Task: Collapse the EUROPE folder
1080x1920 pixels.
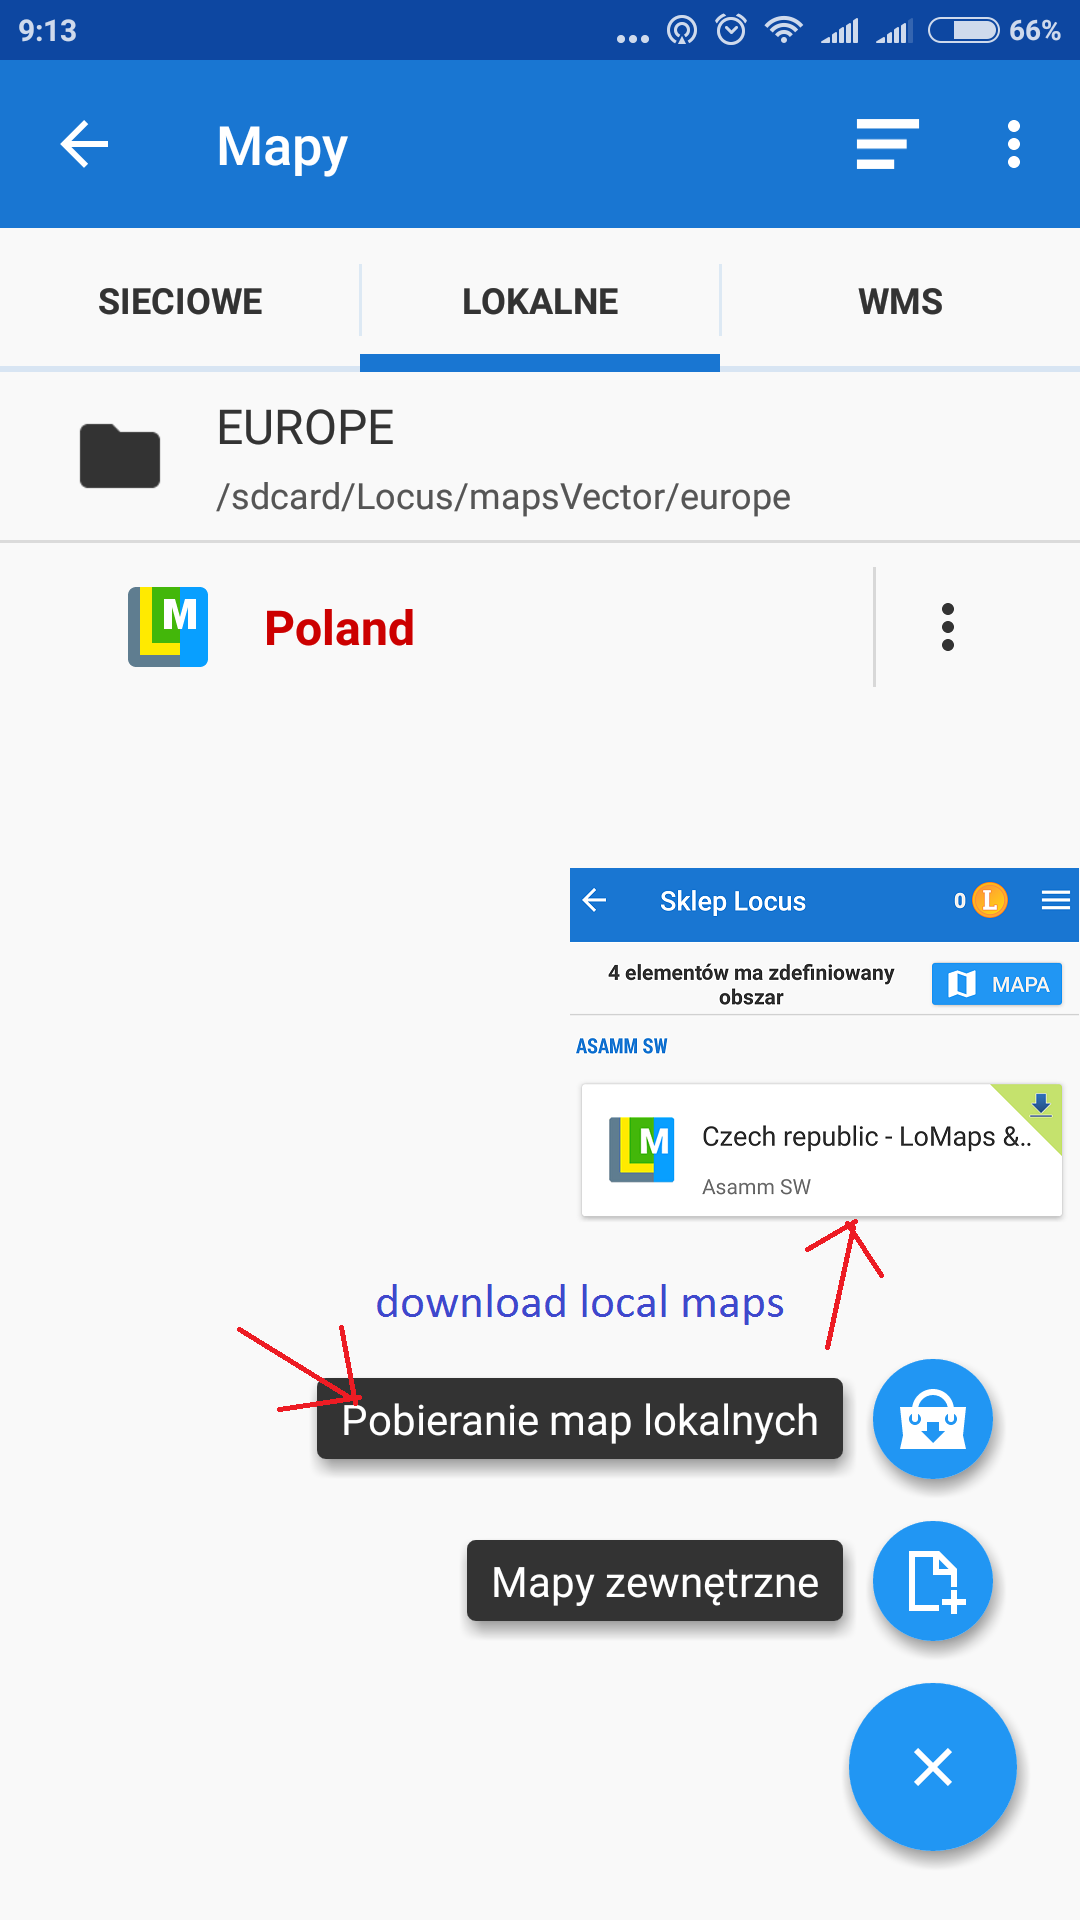Action: pyautogui.click(x=540, y=458)
